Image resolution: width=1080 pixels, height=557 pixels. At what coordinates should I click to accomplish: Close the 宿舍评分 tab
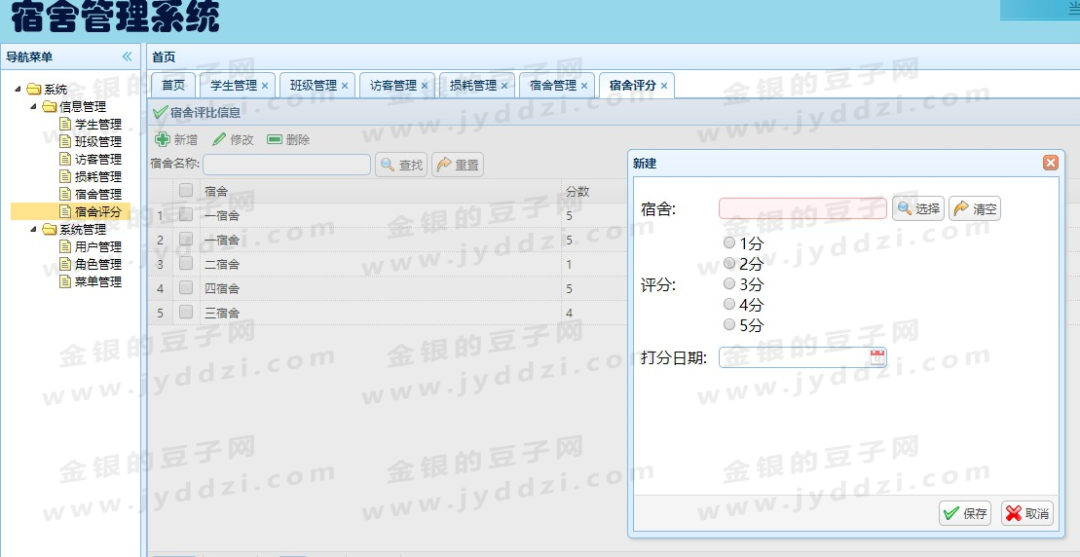664,86
